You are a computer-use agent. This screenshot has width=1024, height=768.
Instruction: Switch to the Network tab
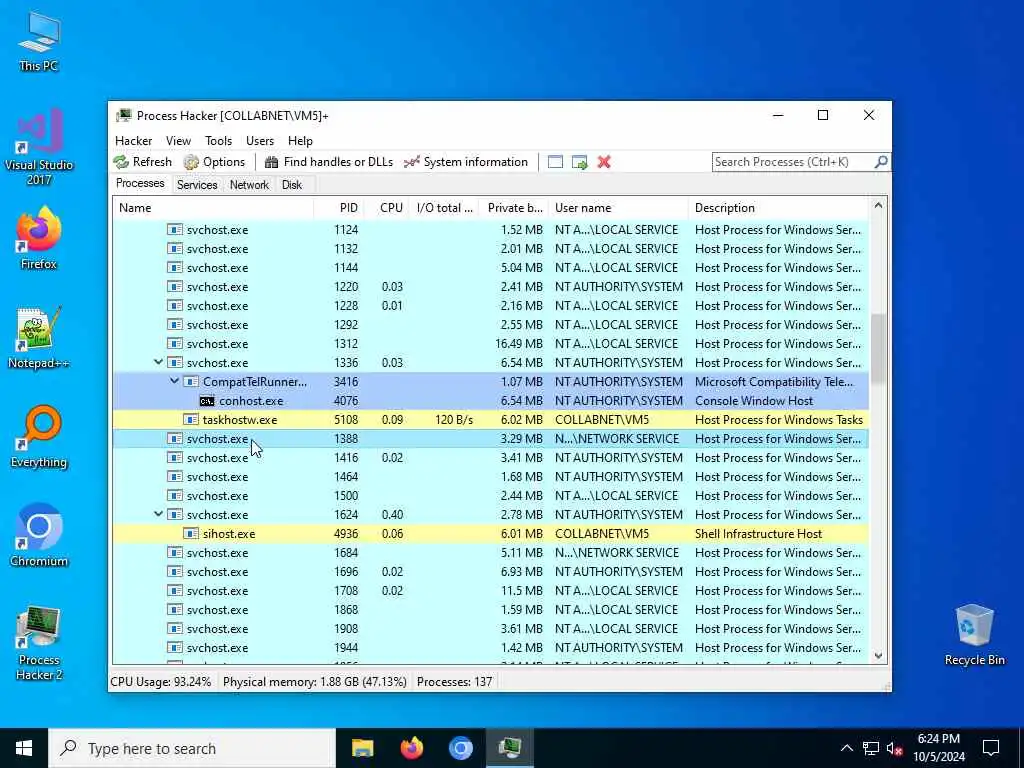(249, 185)
